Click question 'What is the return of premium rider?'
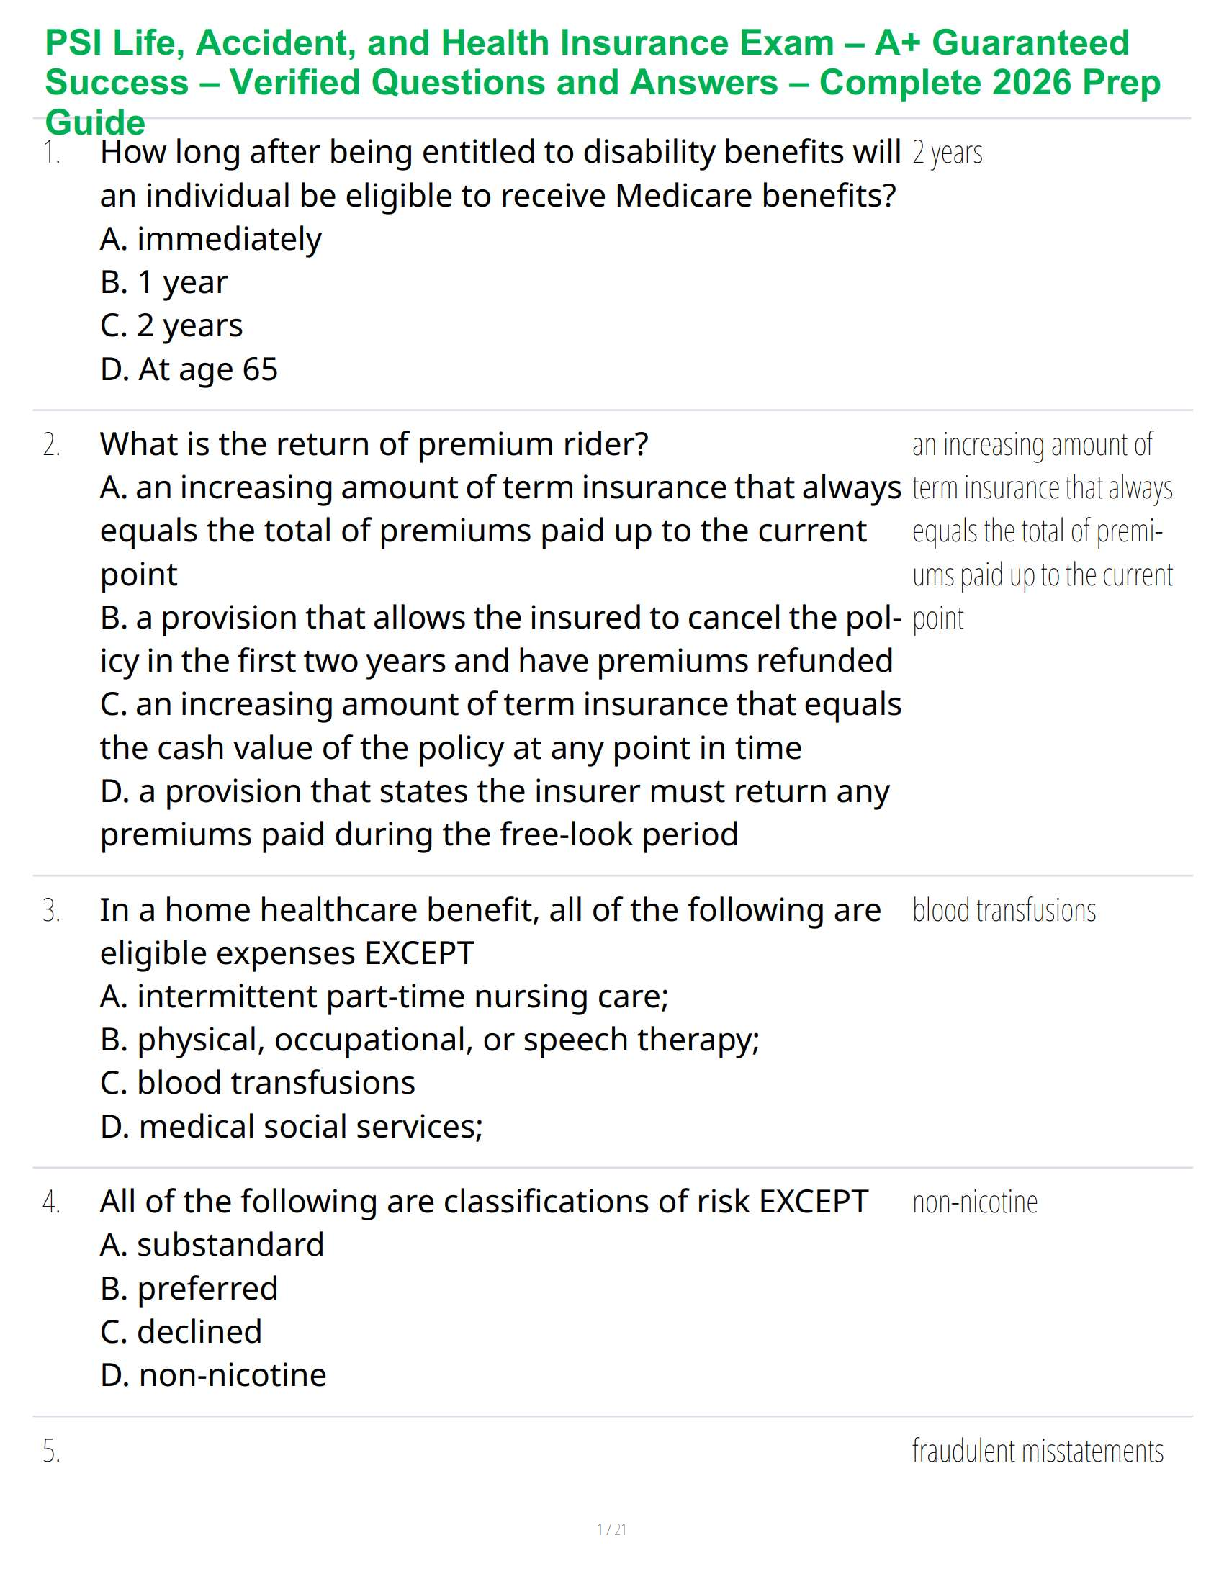Viewport: 1224px width, 1584px height. pyautogui.click(x=374, y=444)
